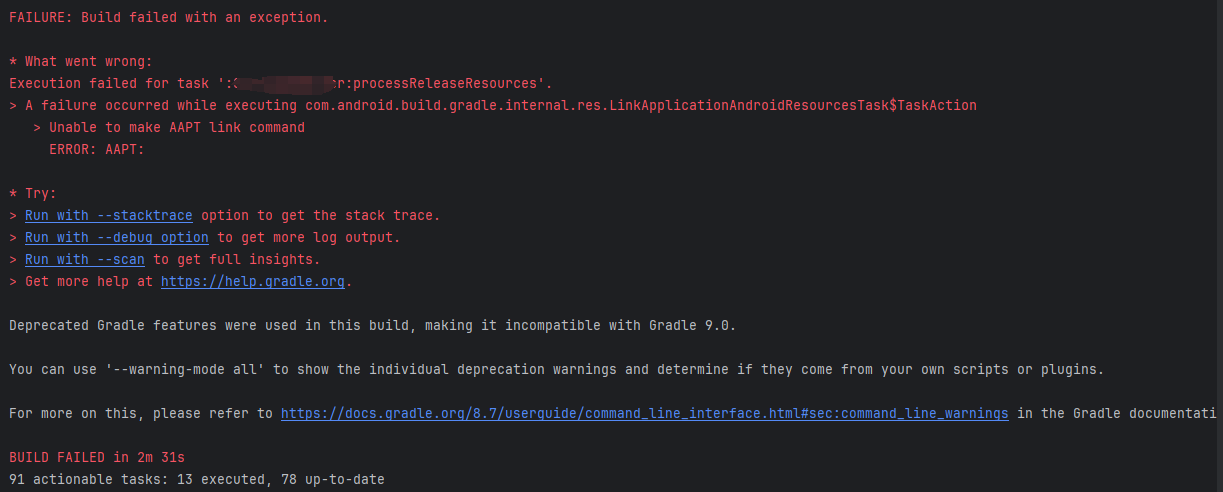Click the "option to get the stack trace" text
This screenshot has width=1223, height=492.
coord(320,215)
